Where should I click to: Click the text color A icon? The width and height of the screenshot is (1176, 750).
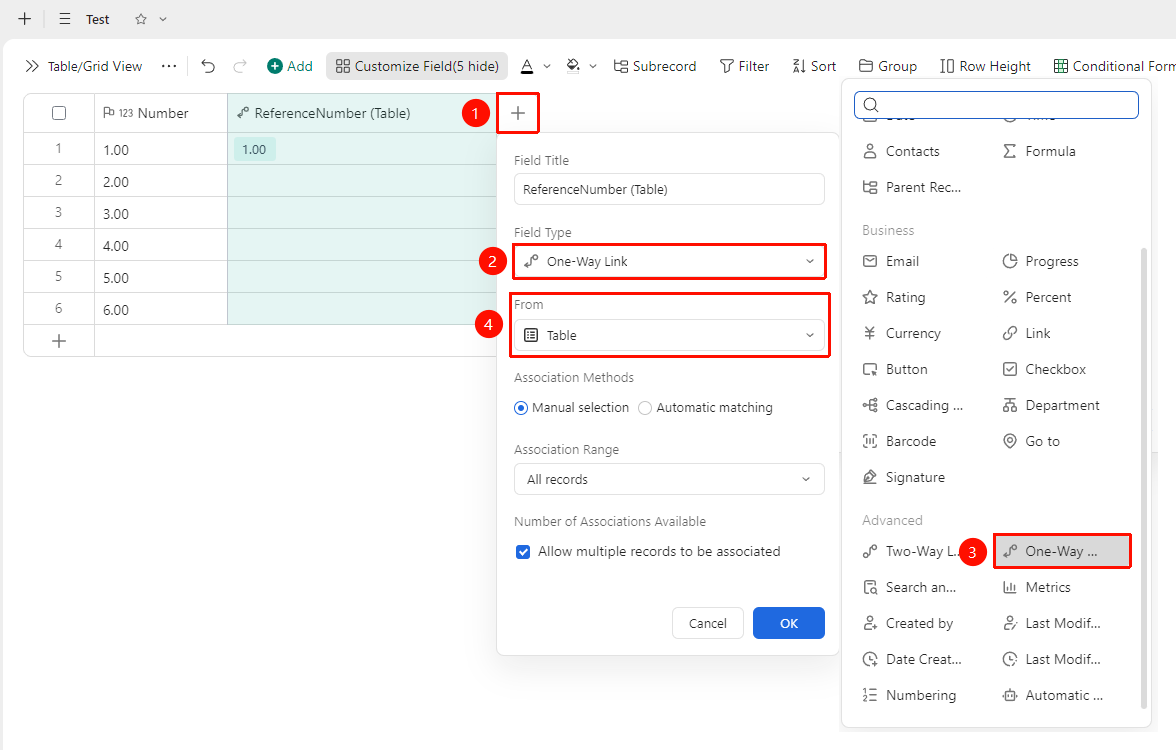527,66
